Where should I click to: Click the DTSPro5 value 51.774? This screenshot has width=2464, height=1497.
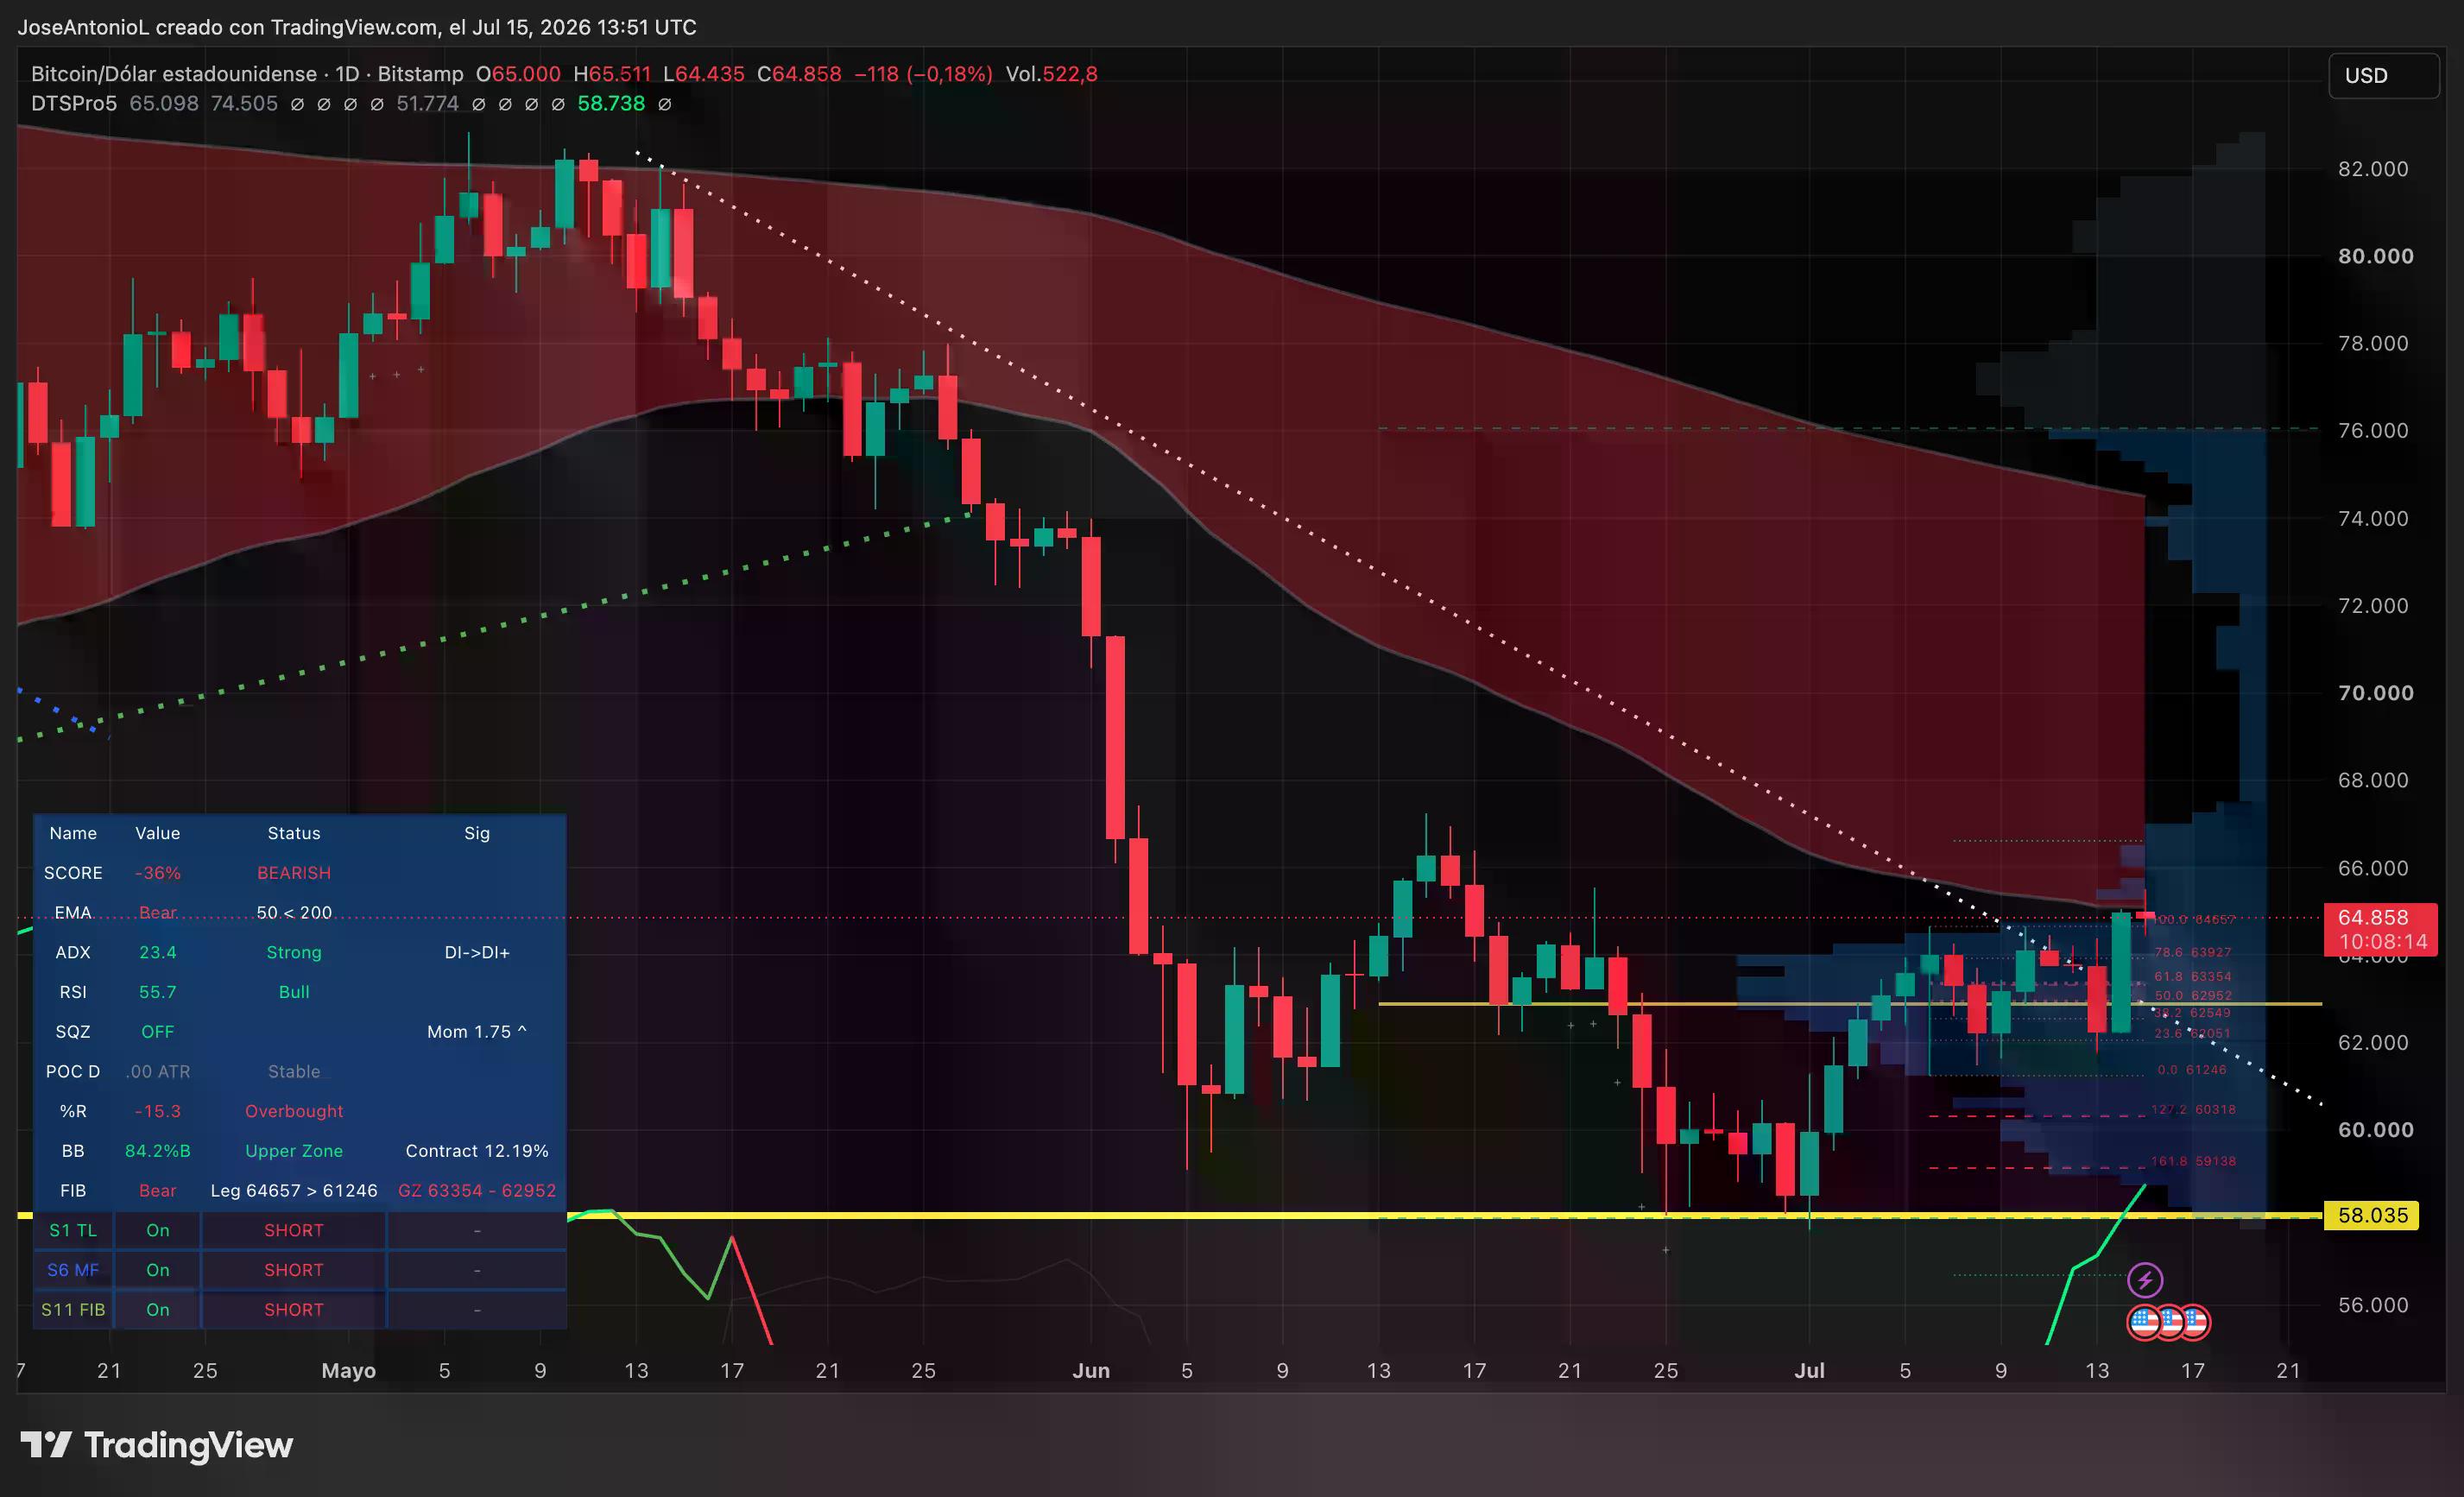click(428, 104)
